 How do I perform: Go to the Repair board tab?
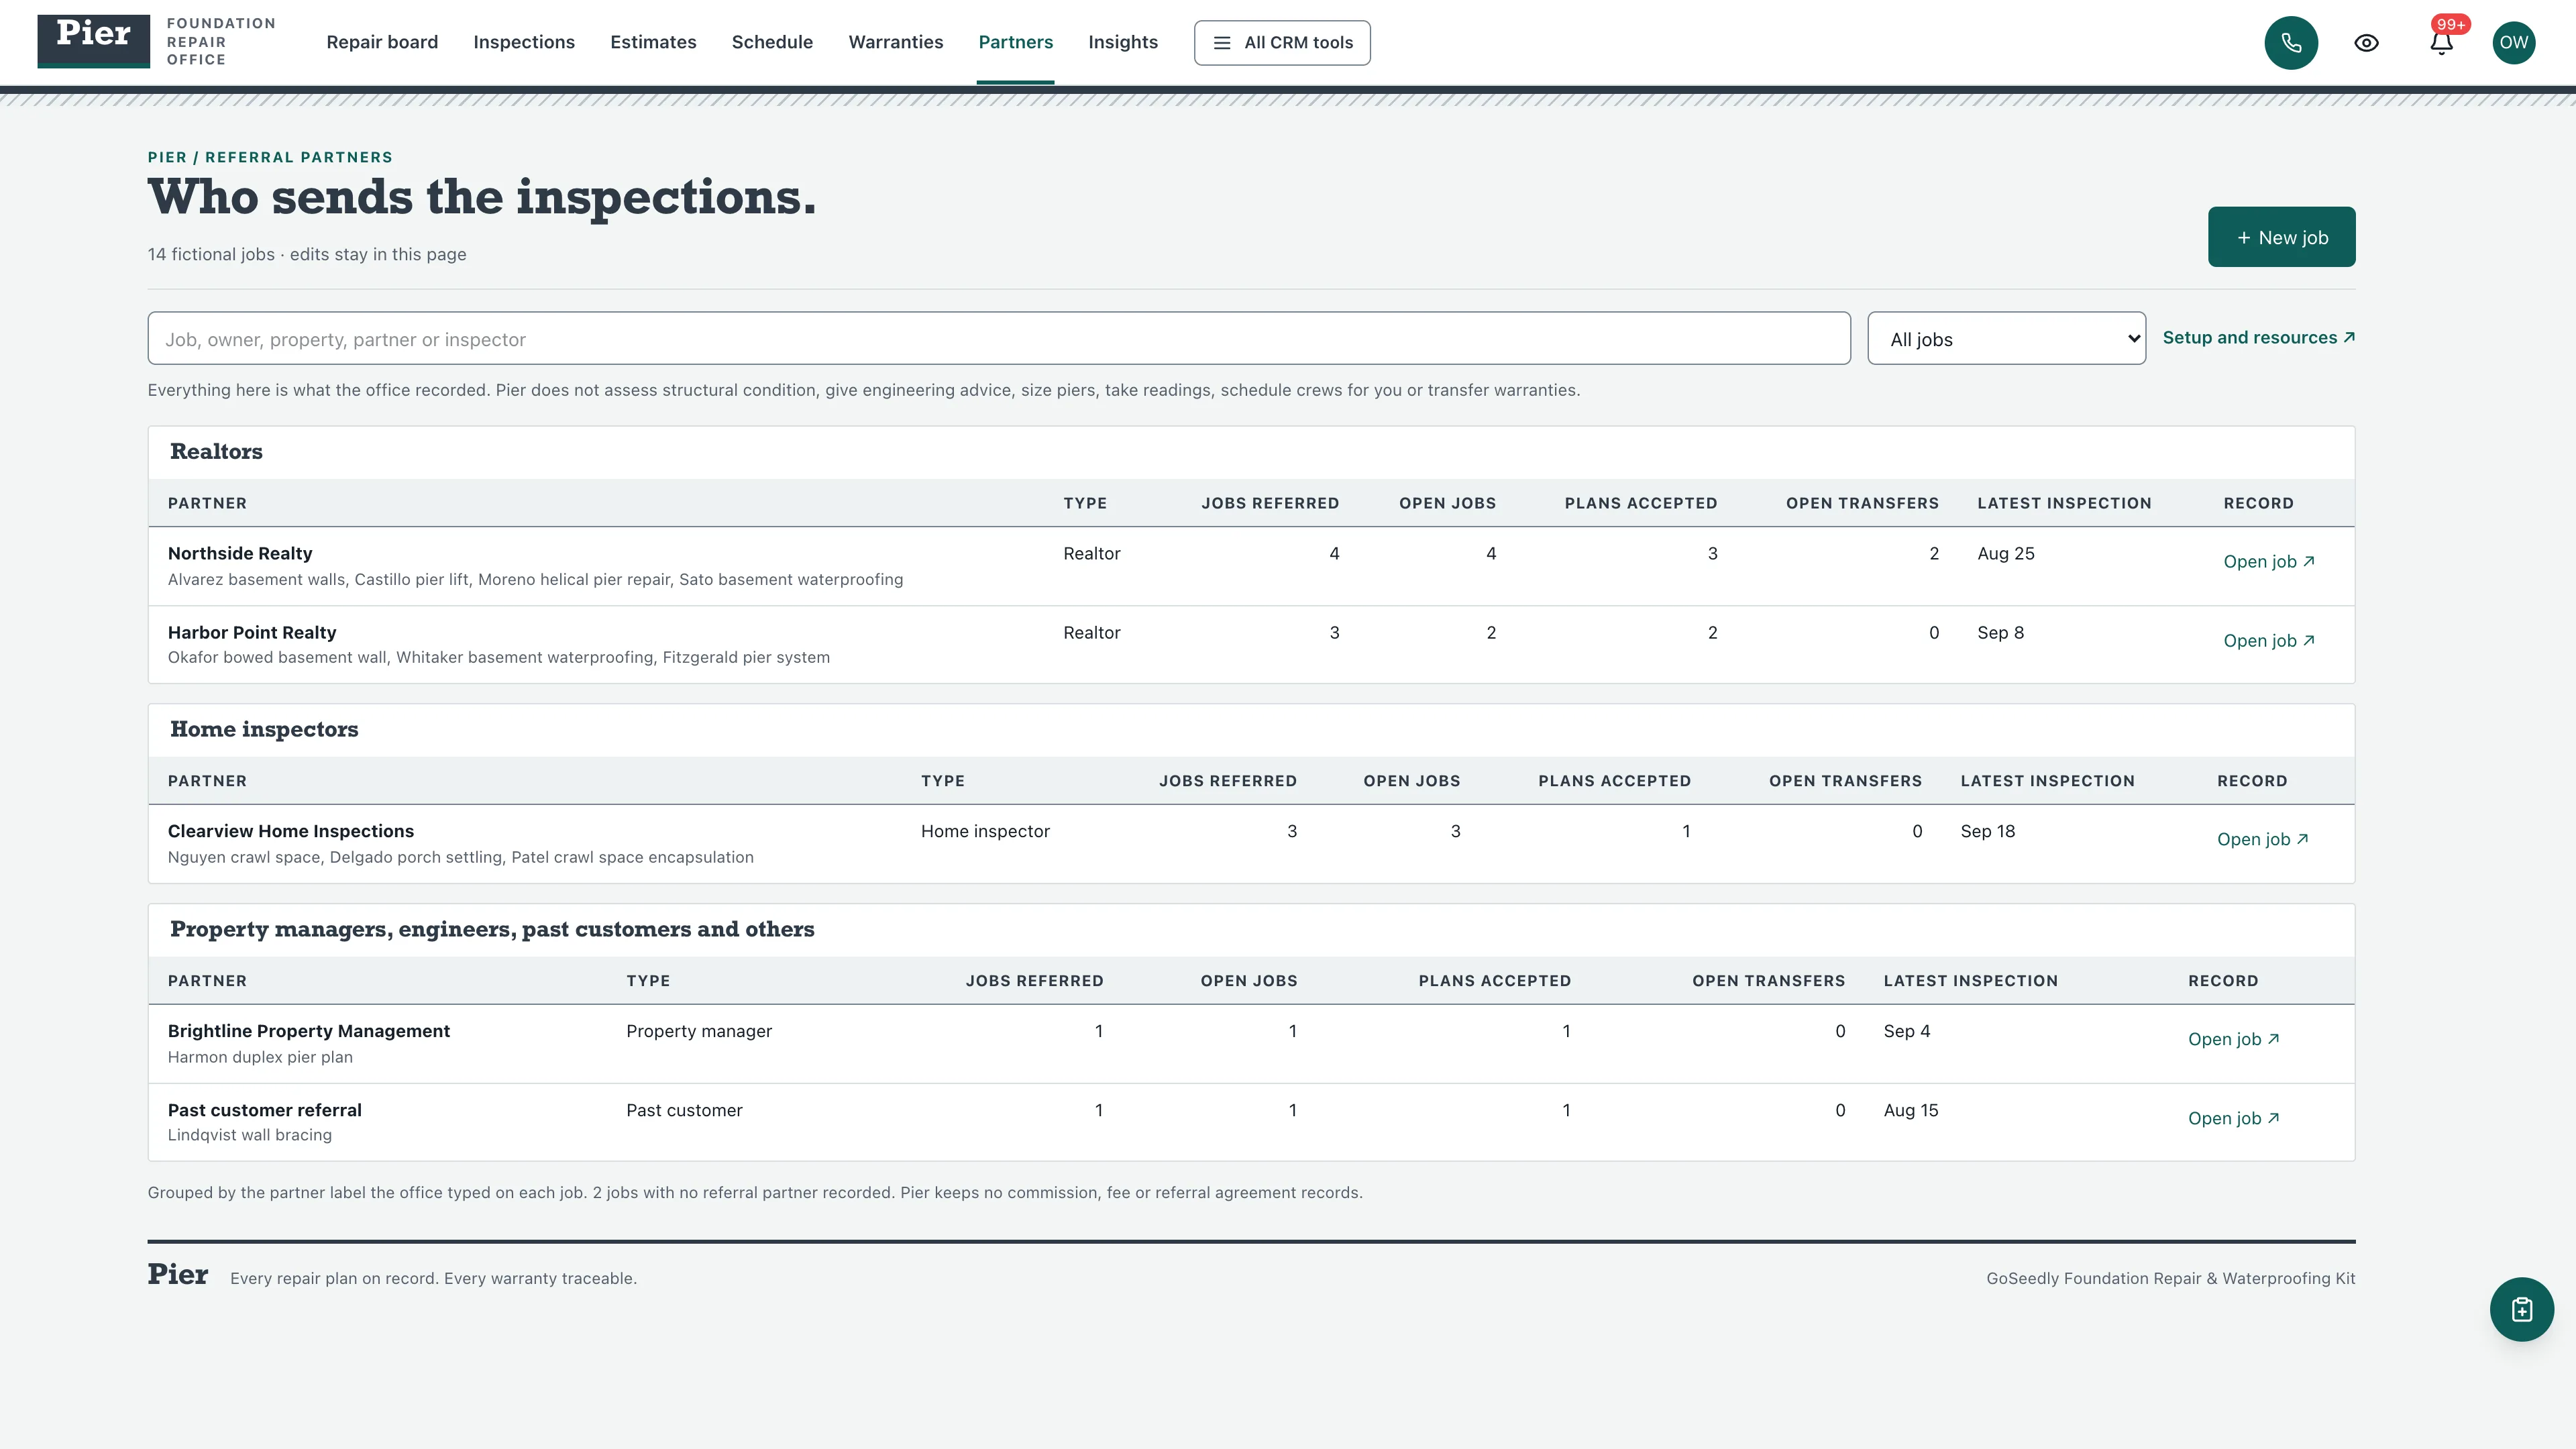(382, 42)
